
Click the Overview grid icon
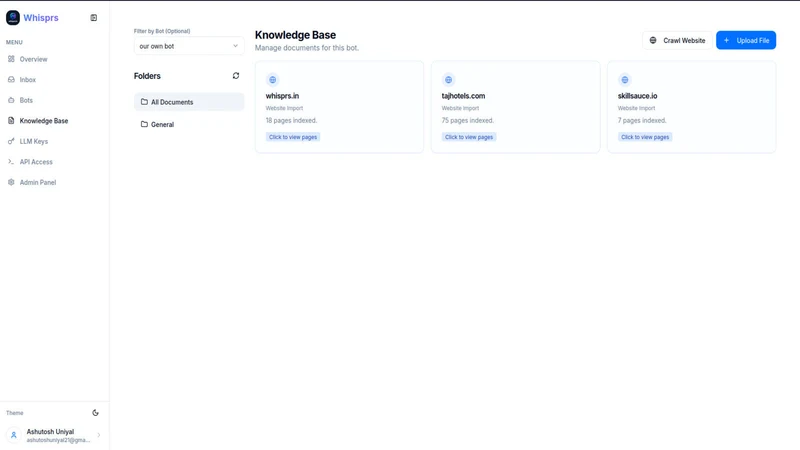coord(11,59)
